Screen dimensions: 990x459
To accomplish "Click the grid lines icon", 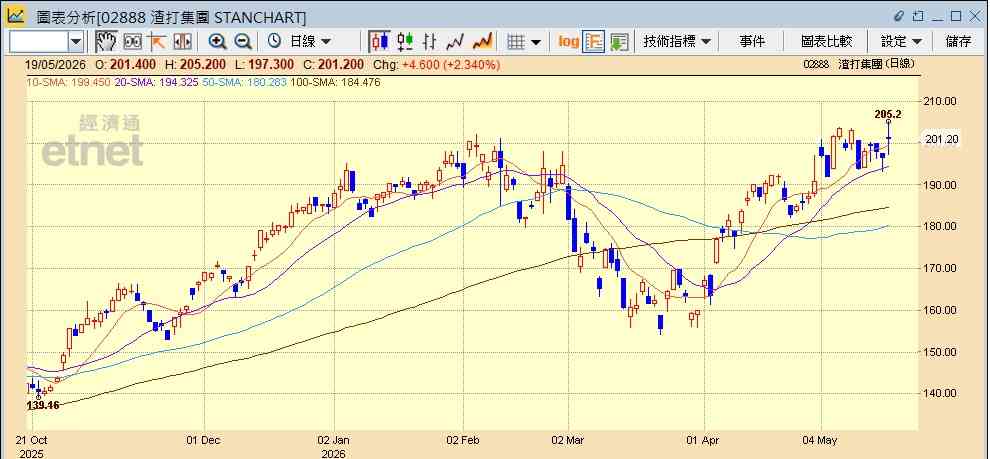I will tap(516, 42).
